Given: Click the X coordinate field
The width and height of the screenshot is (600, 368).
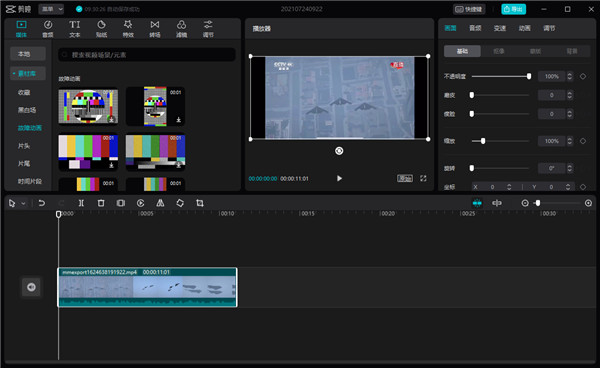Looking at the screenshot, I should (492, 187).
